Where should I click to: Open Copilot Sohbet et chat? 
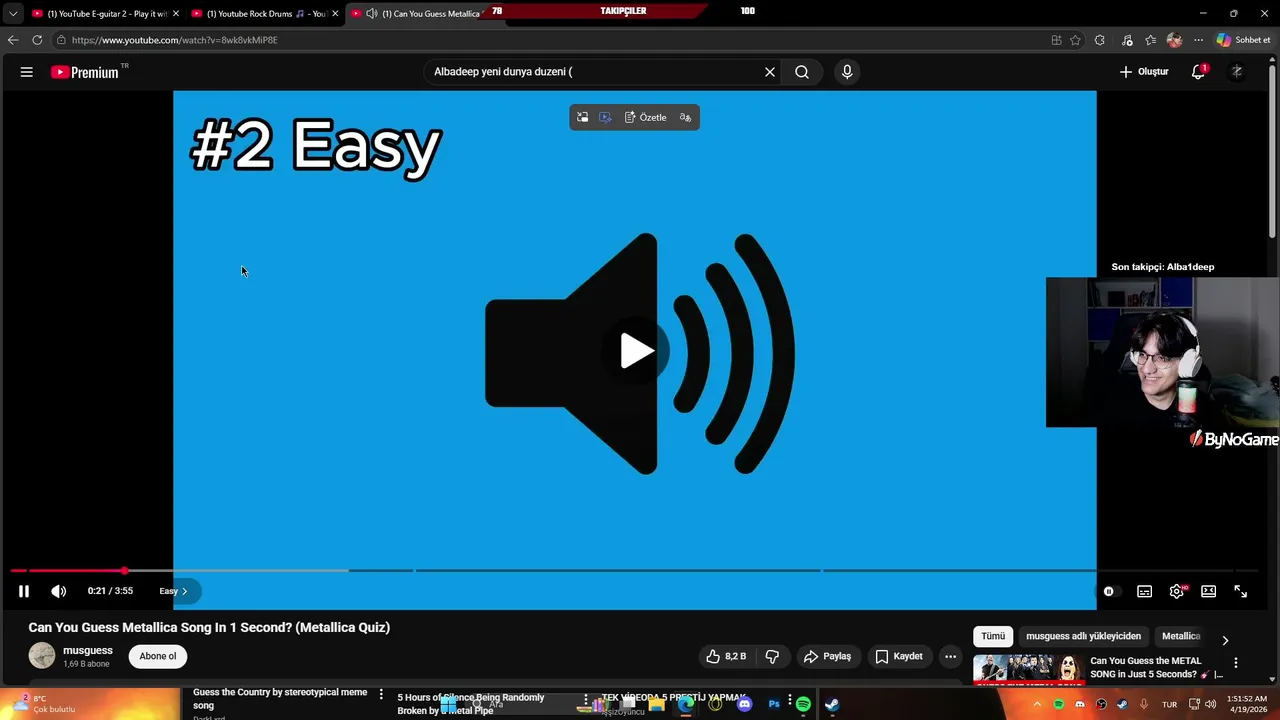pos(1243,40)
